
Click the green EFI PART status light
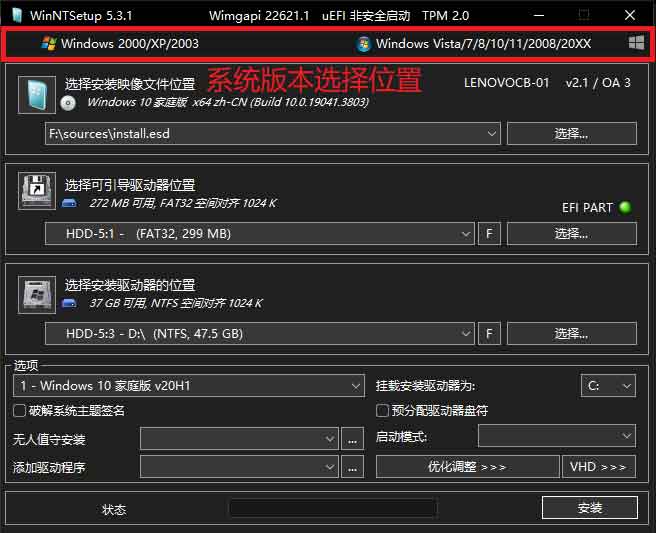tap(625, 207)
